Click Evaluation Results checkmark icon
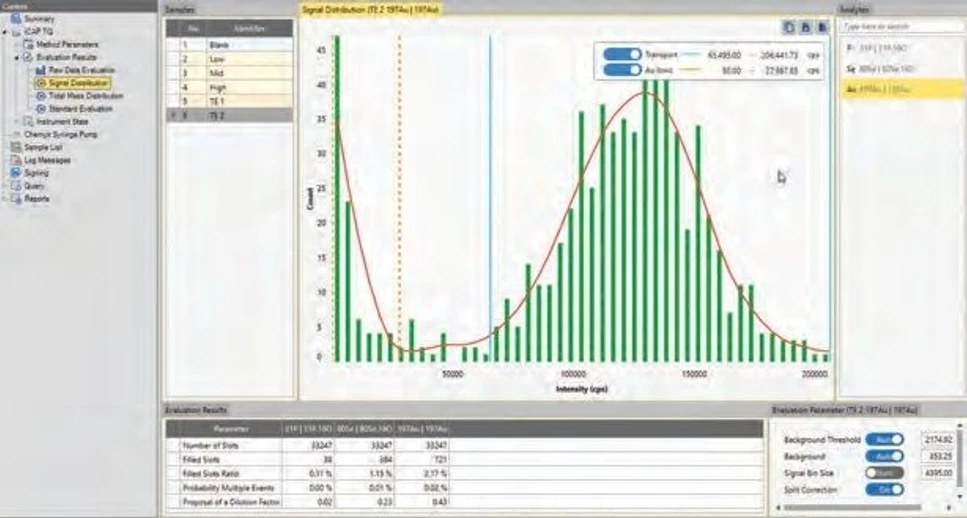967x518 pixels. coord(28,57)
